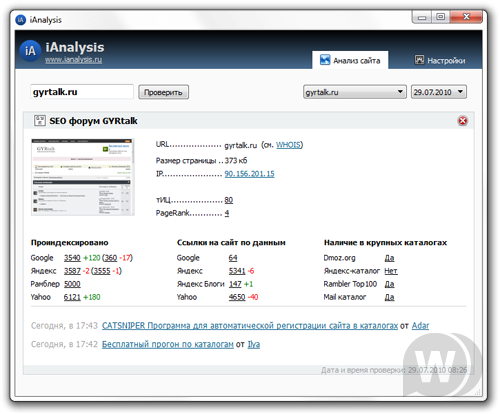Open Google indexed count 360 in parentheses
This screenshot has width=500, height=414.
coord(111,258)
